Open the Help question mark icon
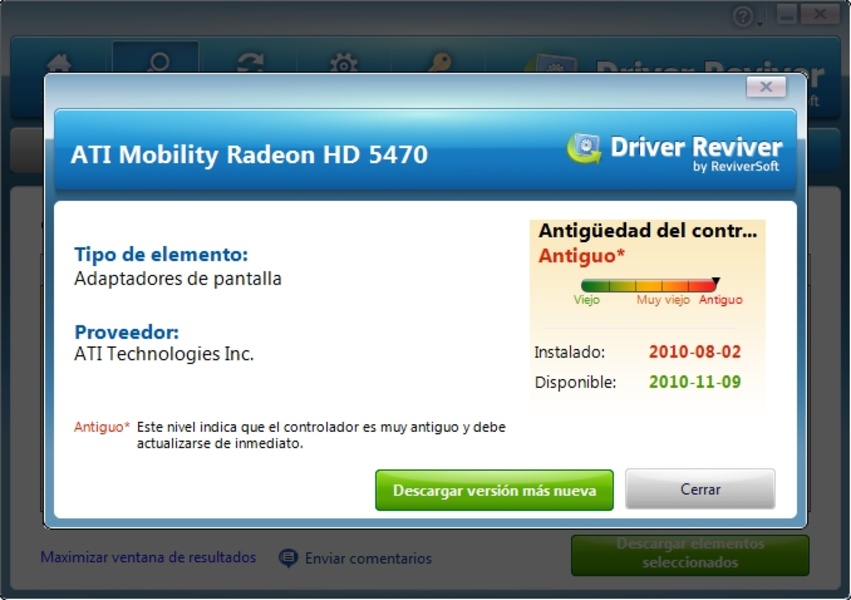Viewport: 851px width, 600px height. click(742, 16)
